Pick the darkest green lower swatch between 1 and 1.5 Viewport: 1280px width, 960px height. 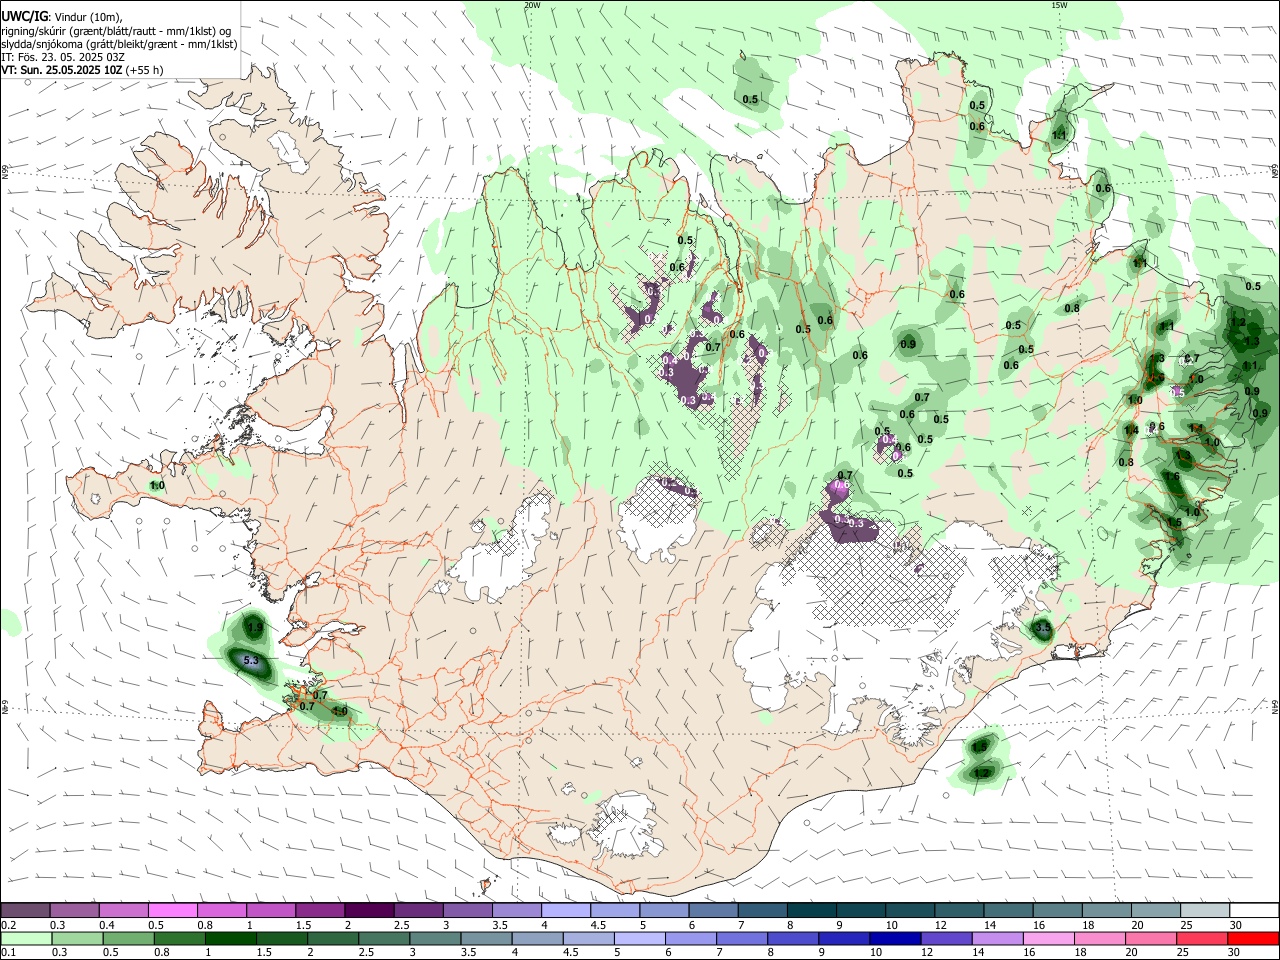[x=230, y=939]
